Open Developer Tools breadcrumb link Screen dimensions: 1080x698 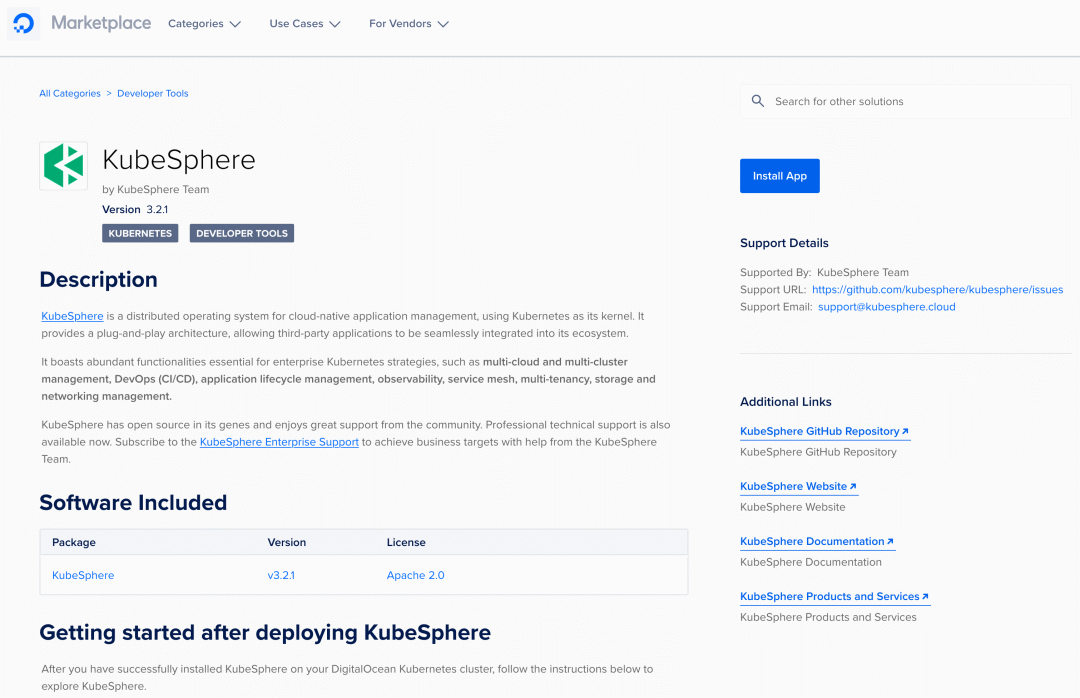[x=152, y=93]
